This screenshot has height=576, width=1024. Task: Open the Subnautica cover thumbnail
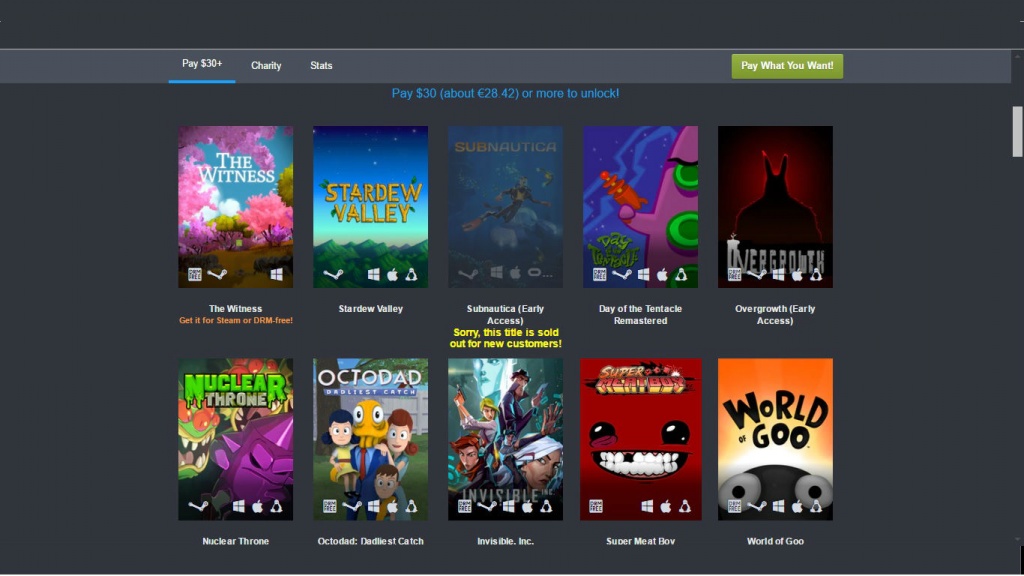point(505,200)
